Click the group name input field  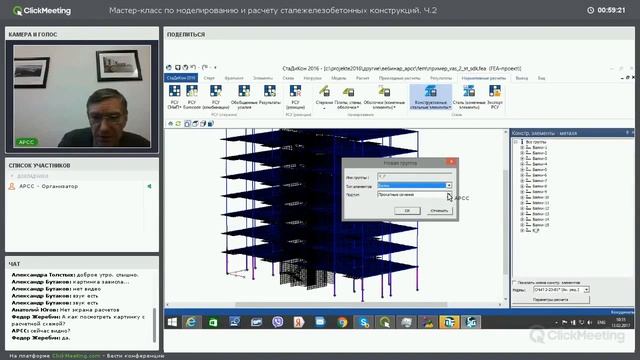pyautogui.click(x=414, y=177)
